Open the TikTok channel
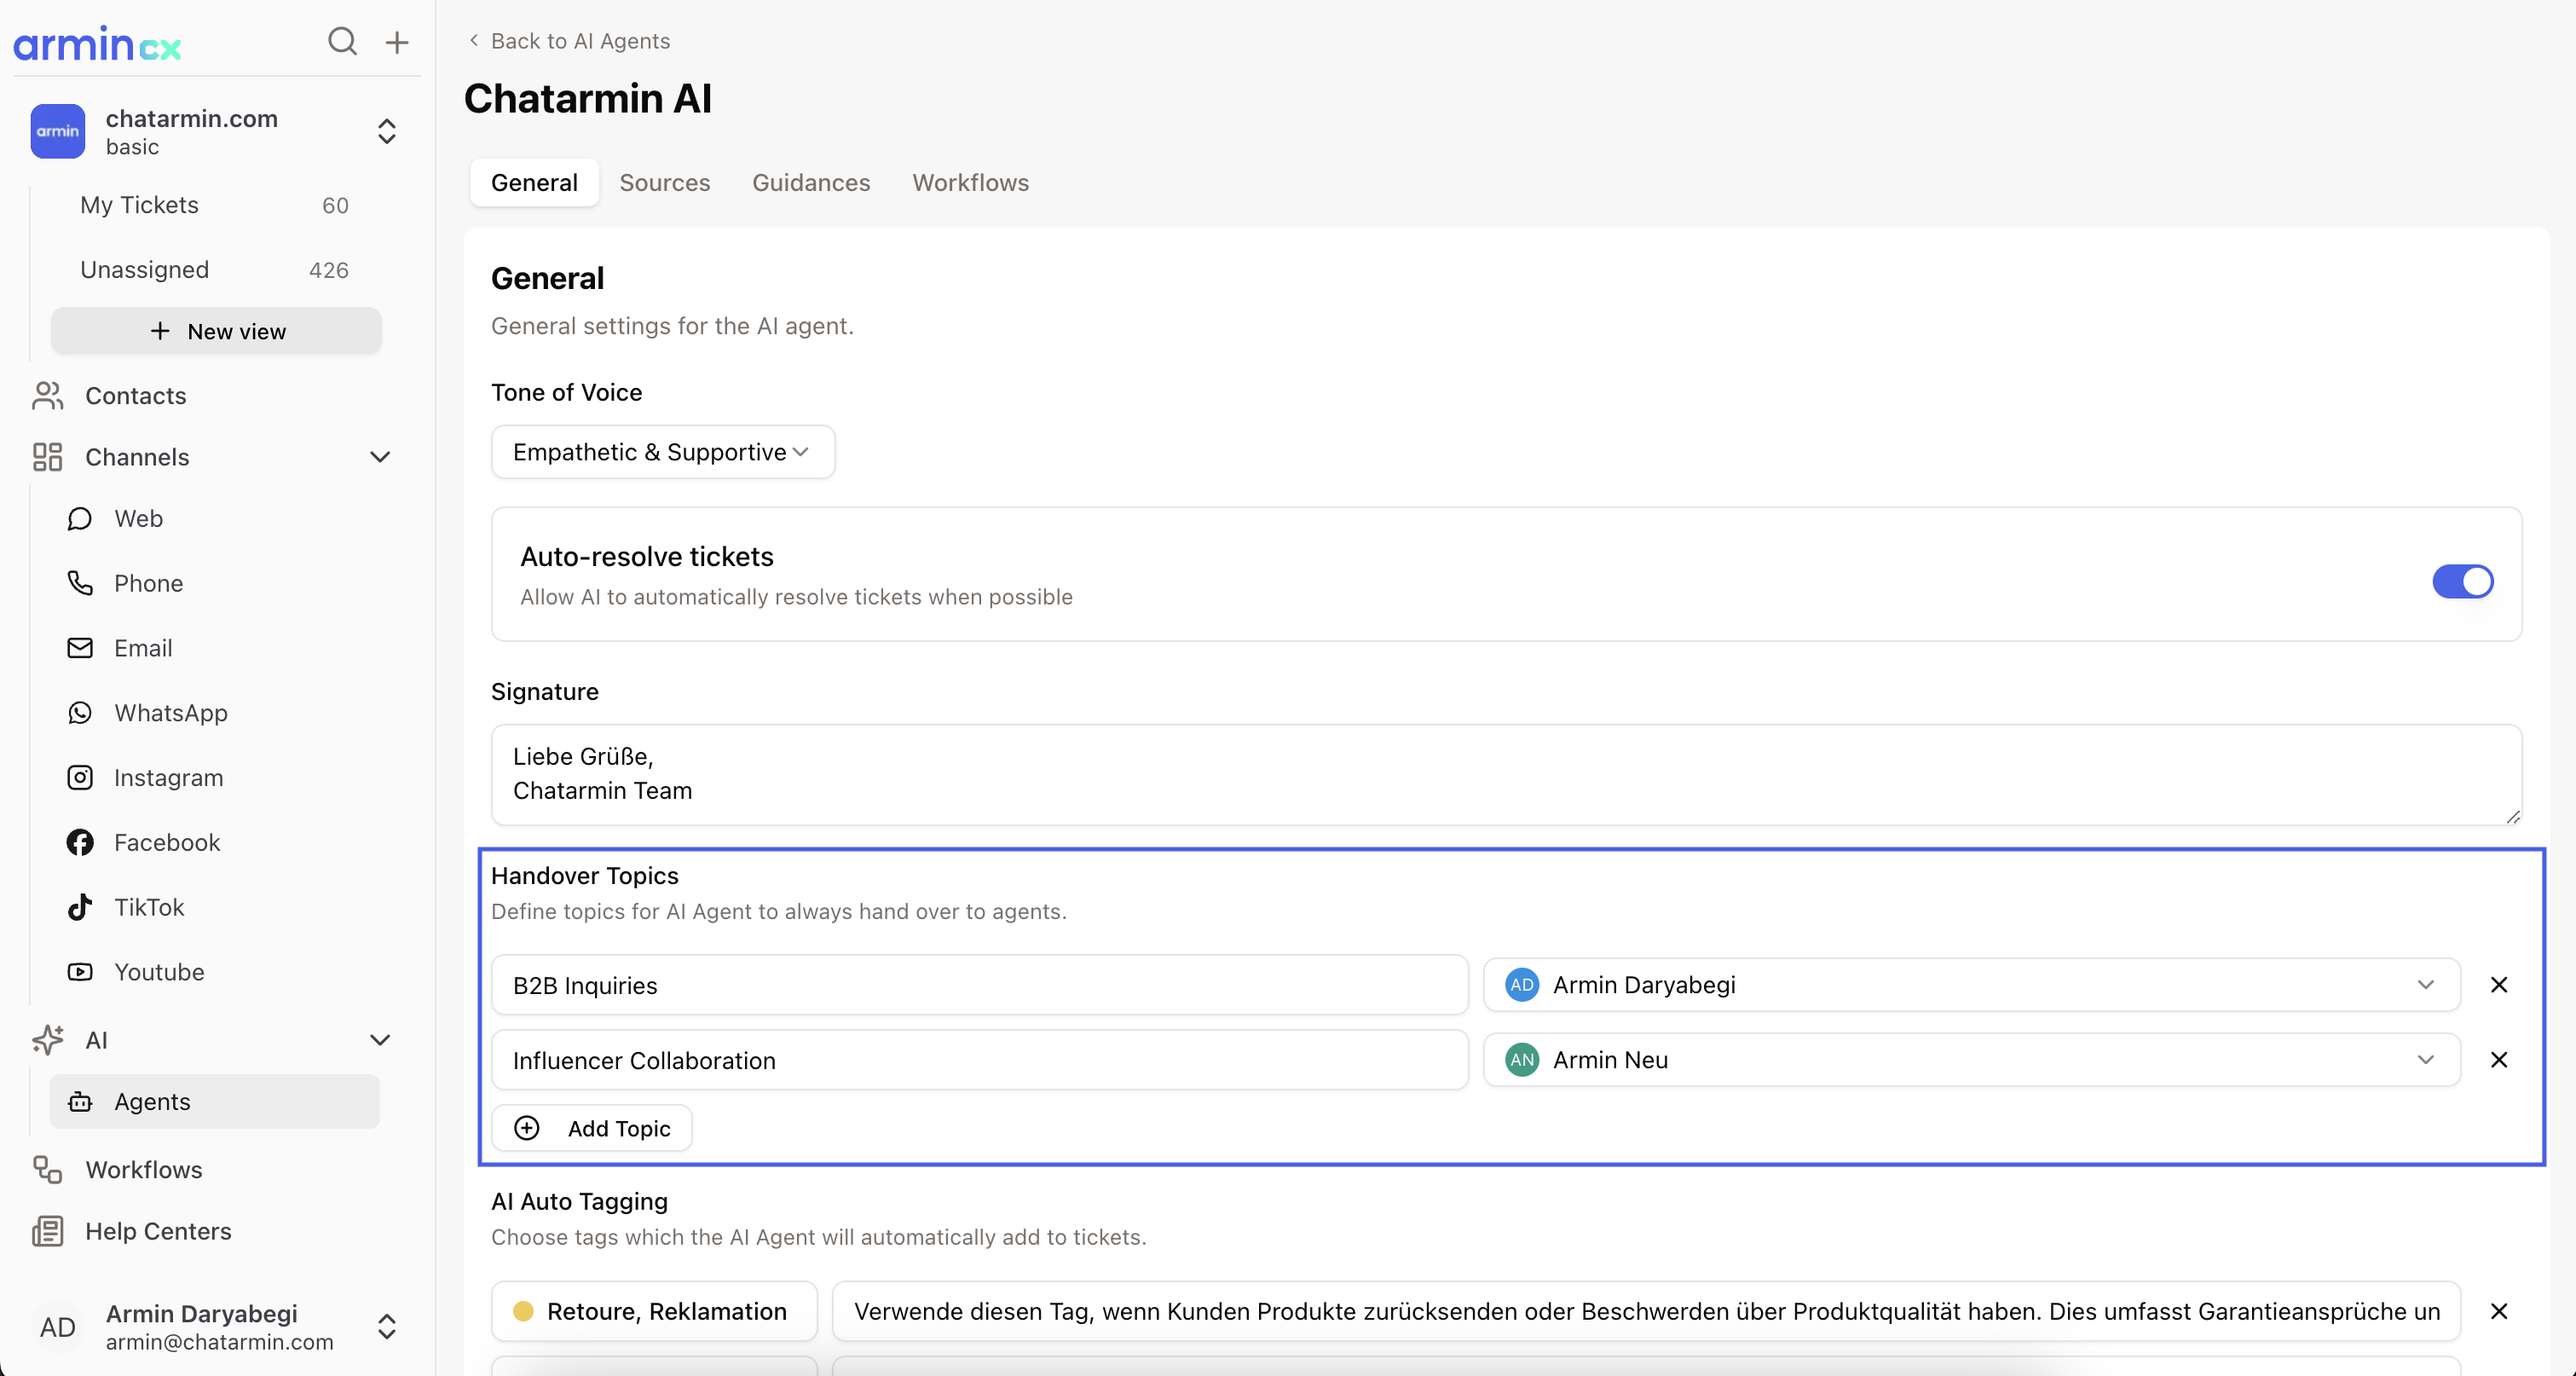The width and height of the screenshot is (2576, 1376). pos(149,907)
